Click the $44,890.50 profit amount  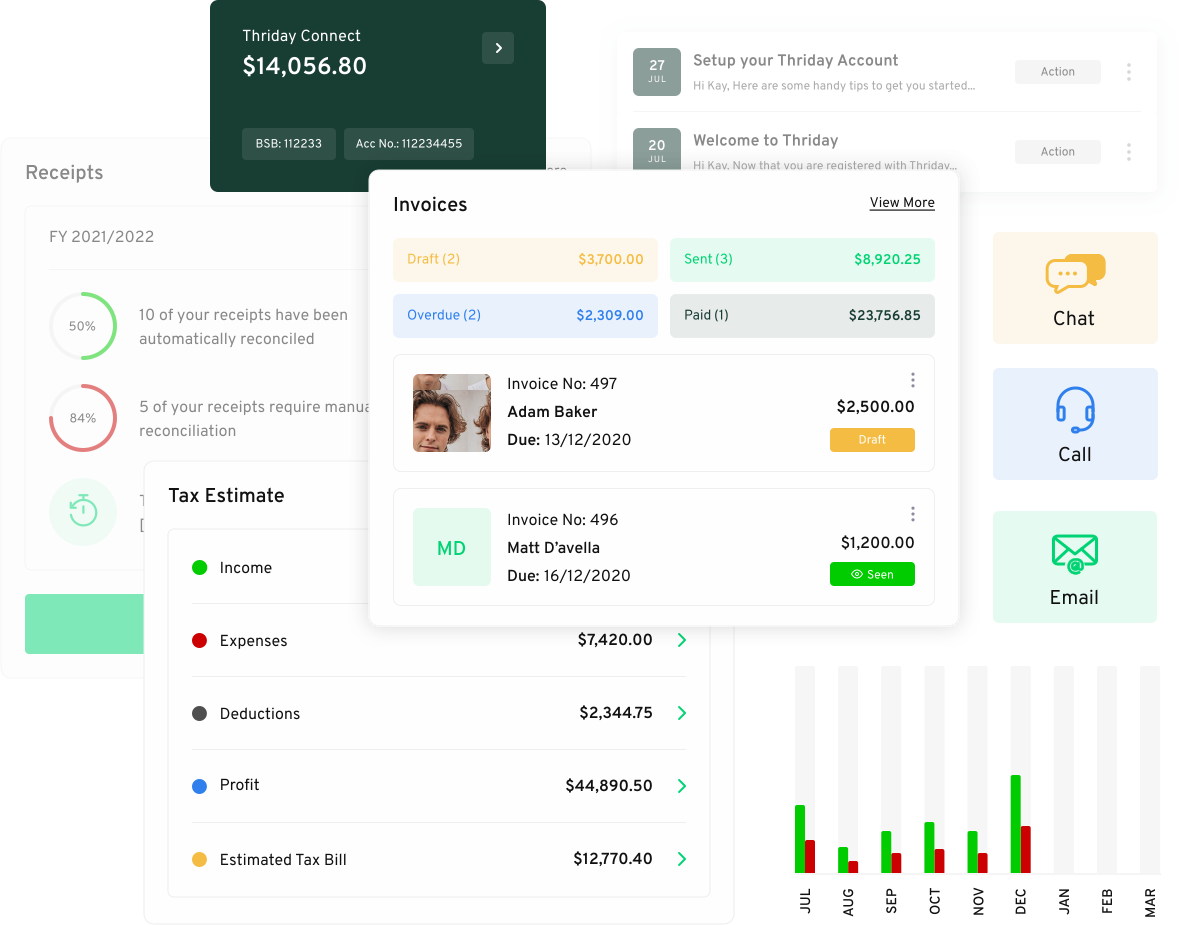pyautogui.click(x=609, y=786)
